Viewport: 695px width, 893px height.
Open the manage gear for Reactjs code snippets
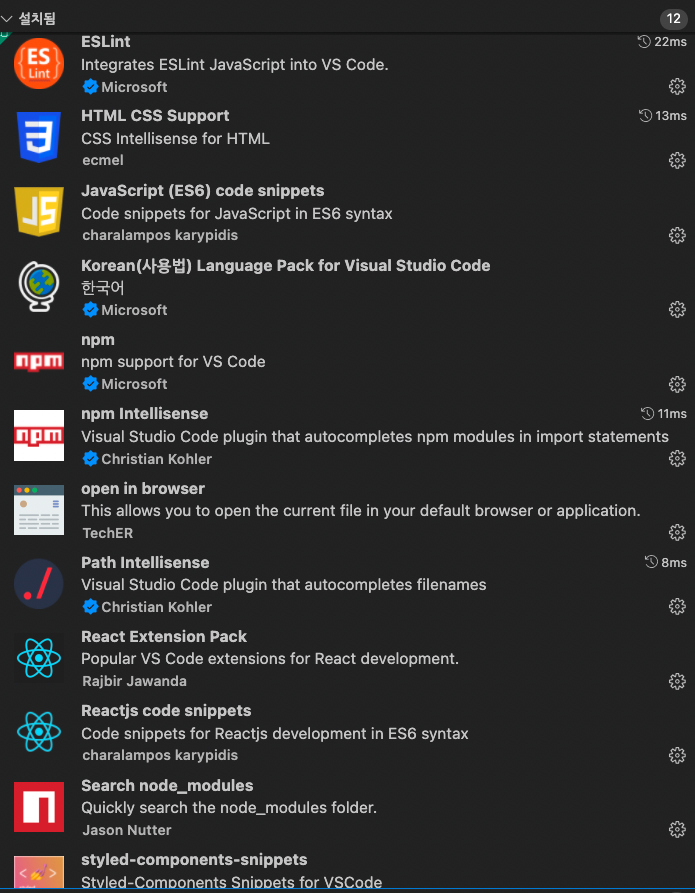pyautogui.click(x=677, y=755)
